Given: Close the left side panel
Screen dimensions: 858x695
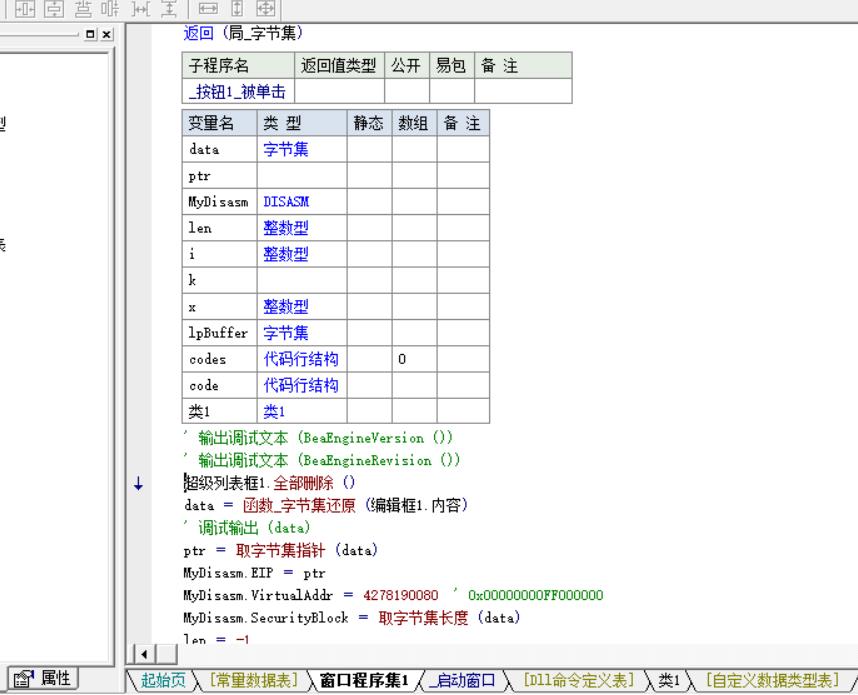Looking at the screenshot, I should [x=107, y=34].
